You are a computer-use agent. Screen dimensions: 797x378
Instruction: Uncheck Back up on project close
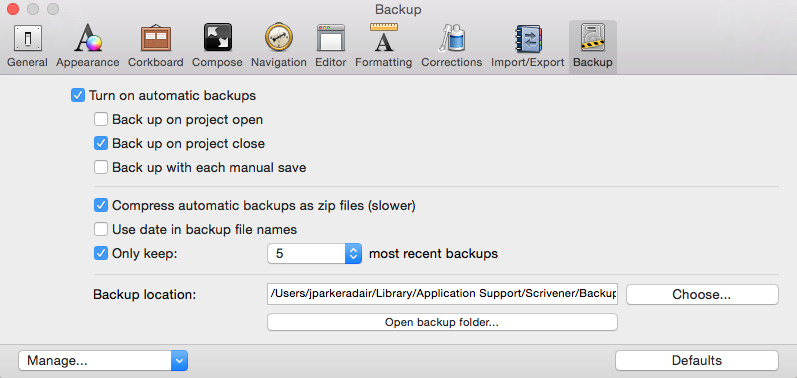pyautogui.click(x=101, y=143)
